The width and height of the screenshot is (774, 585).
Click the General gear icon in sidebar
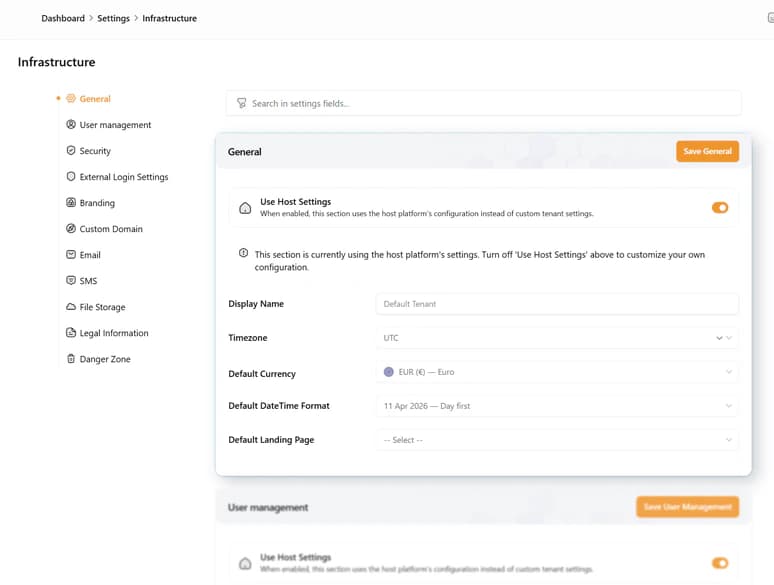coord(71,98)
